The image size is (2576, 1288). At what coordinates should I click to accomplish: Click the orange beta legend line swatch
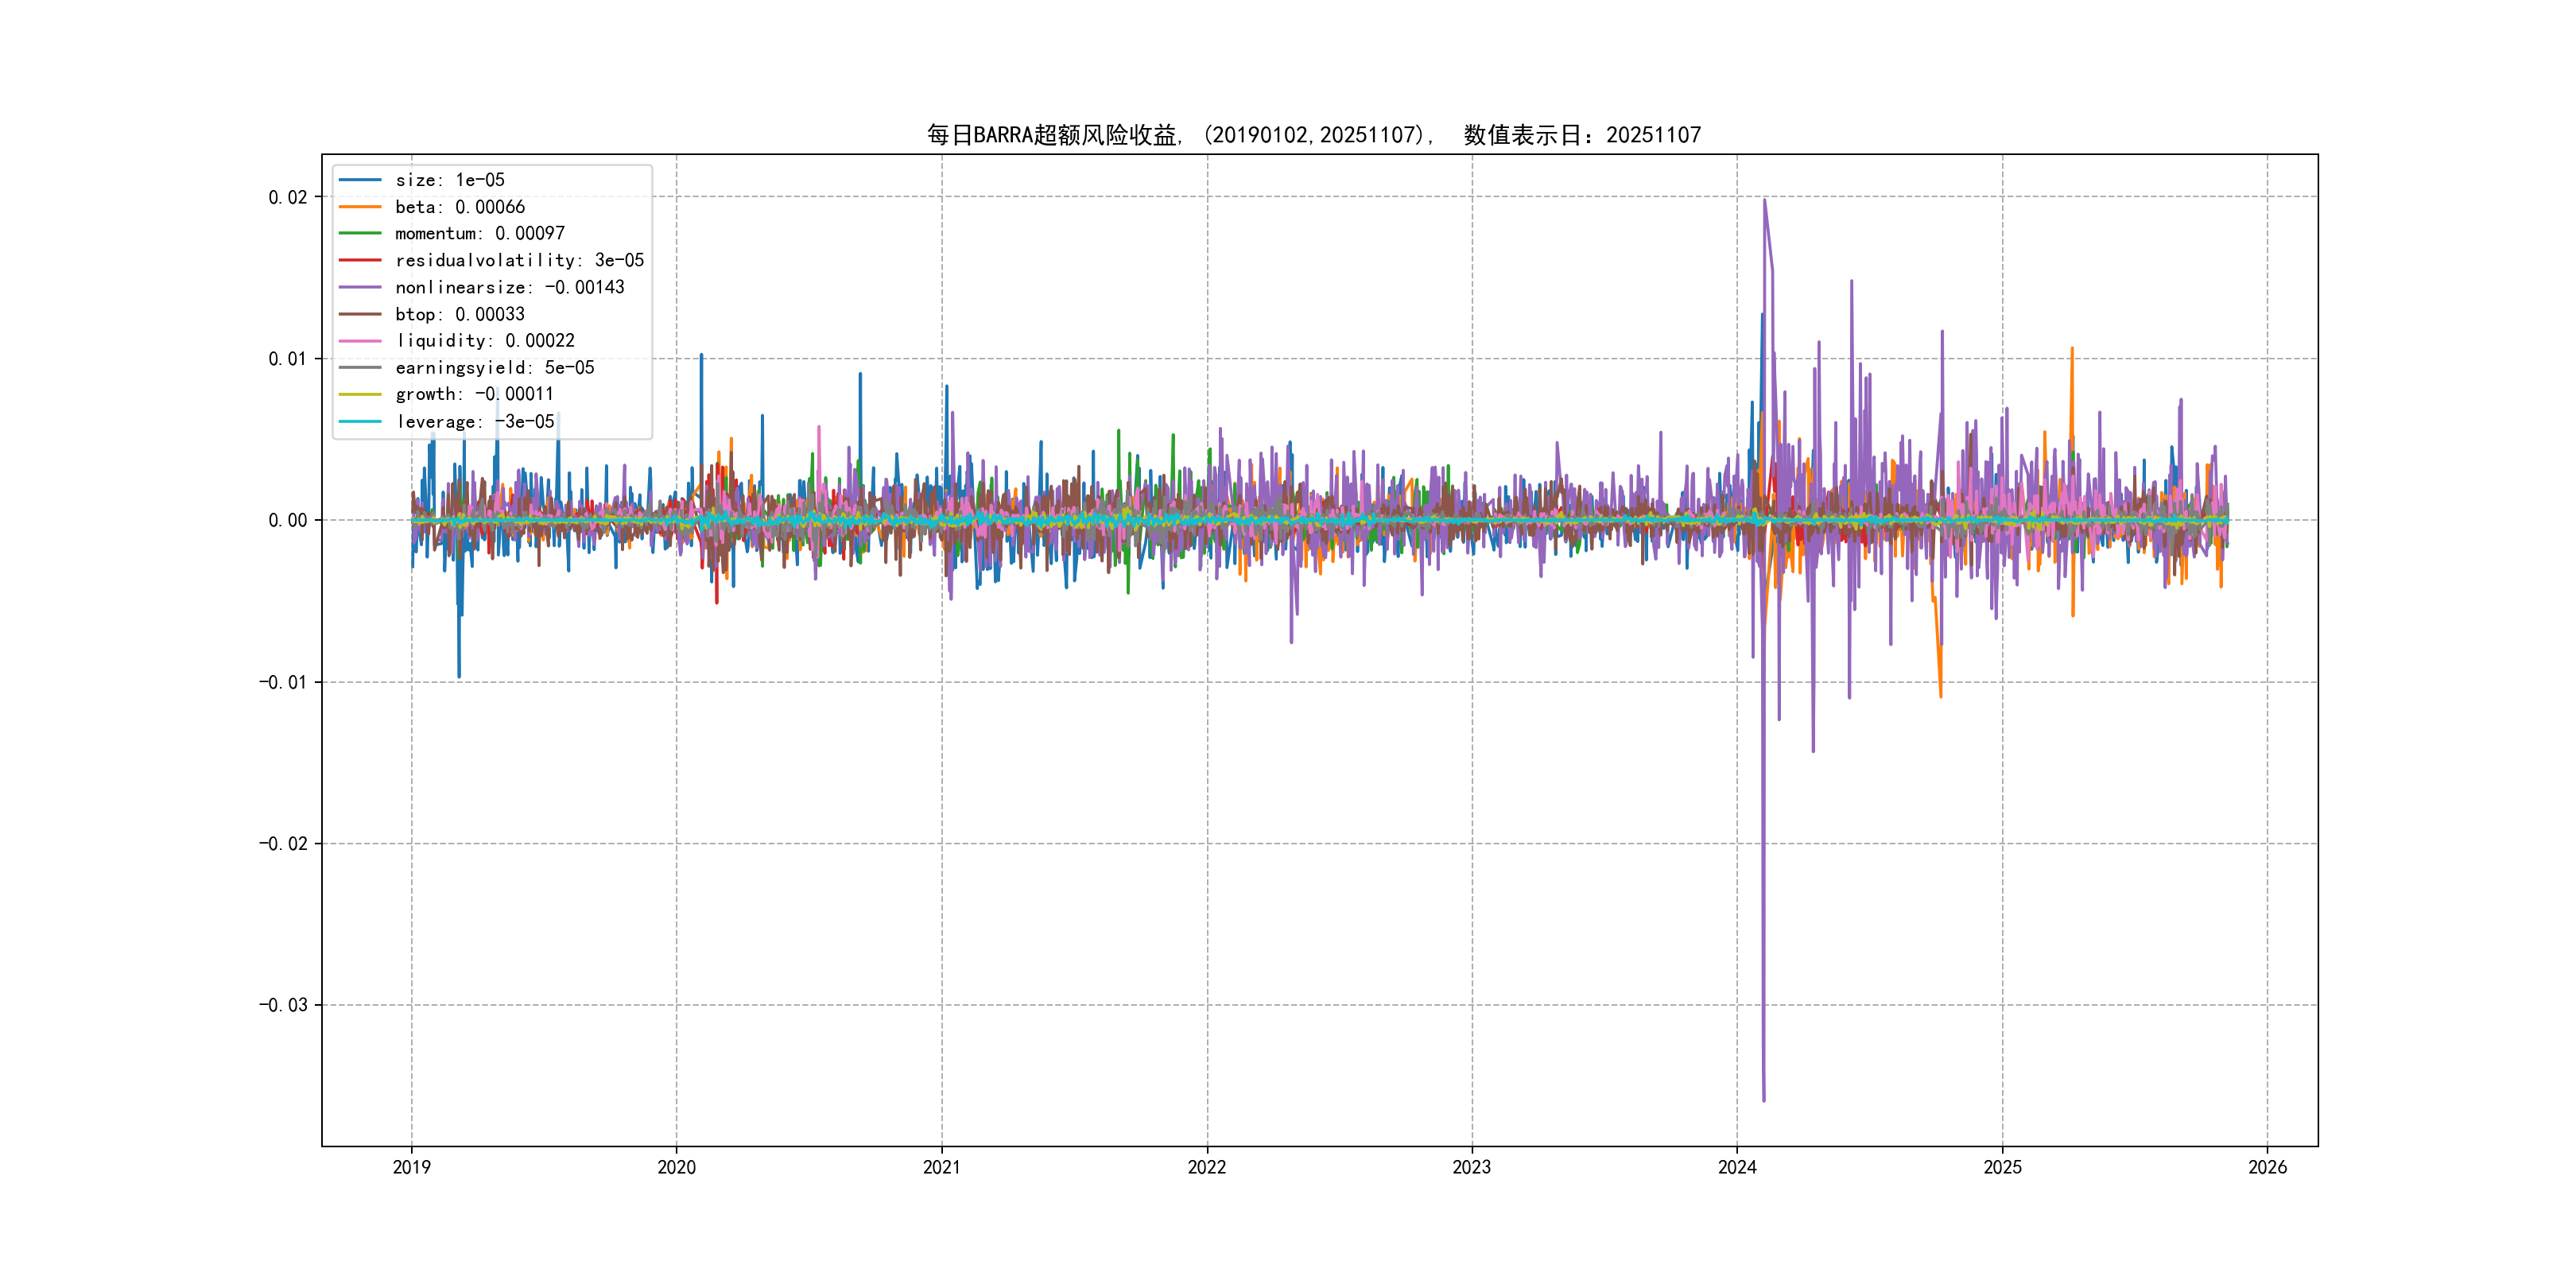[360, 207]
